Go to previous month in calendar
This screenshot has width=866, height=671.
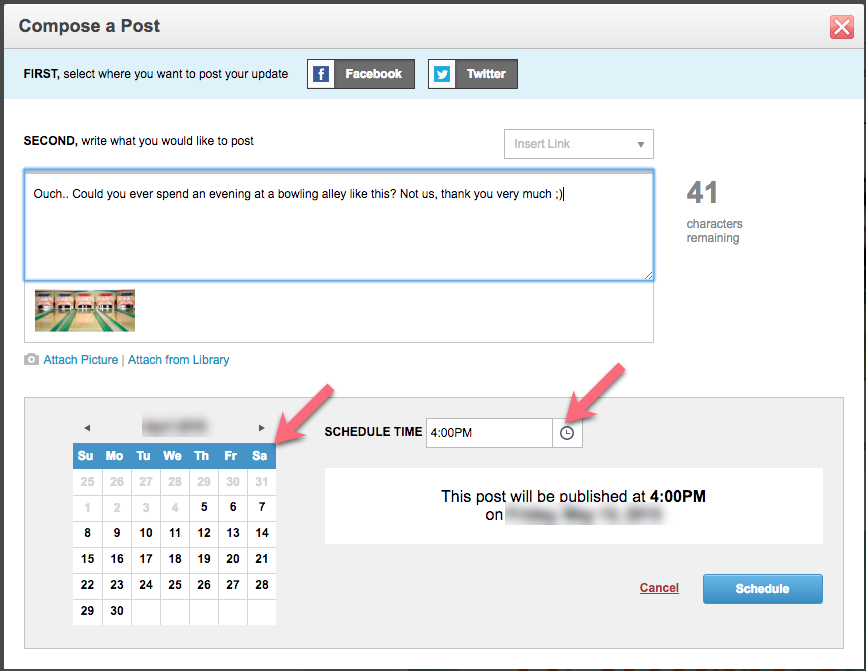tap(87, 428)
